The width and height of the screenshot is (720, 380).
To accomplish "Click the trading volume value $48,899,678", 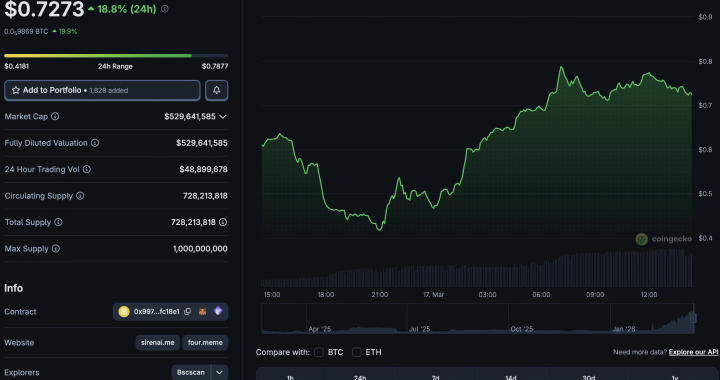I will pos(203,169).
